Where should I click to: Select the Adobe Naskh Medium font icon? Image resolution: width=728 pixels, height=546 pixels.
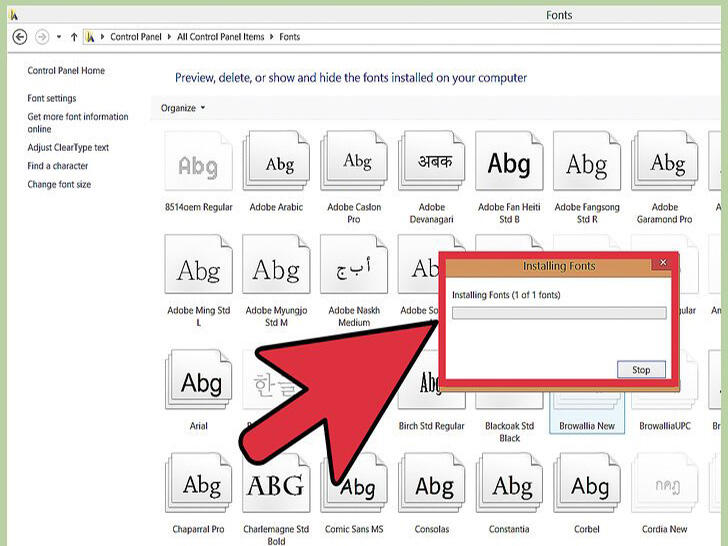pos(354,265)
